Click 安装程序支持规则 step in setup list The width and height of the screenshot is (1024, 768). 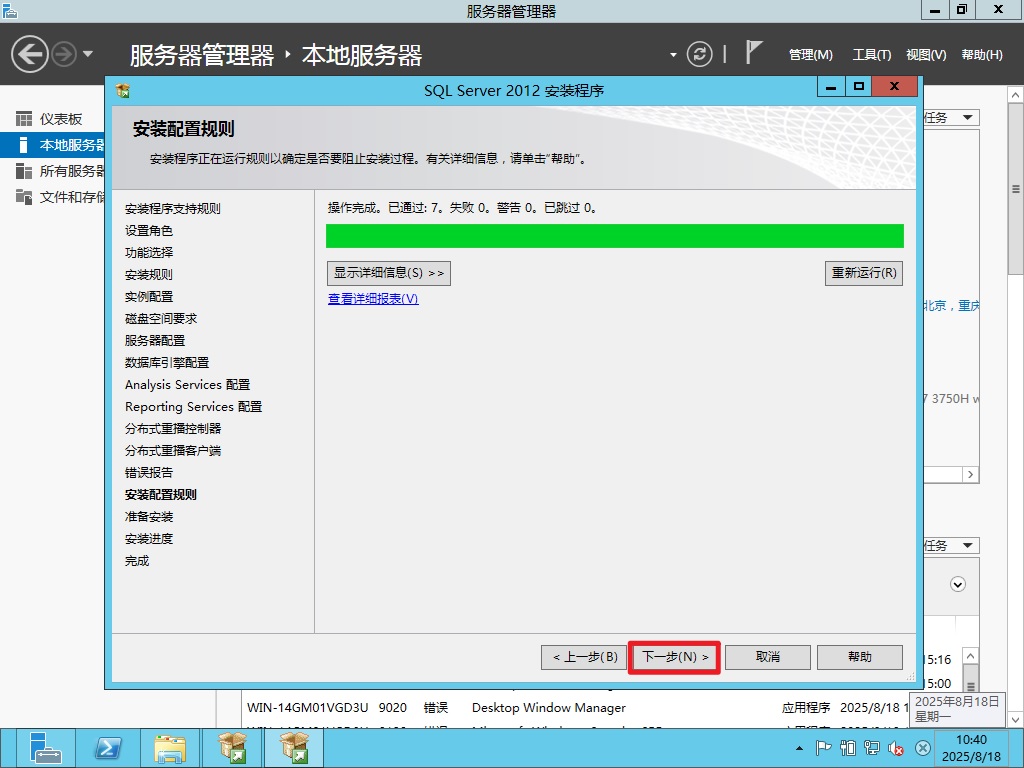(x=172, y=208)
